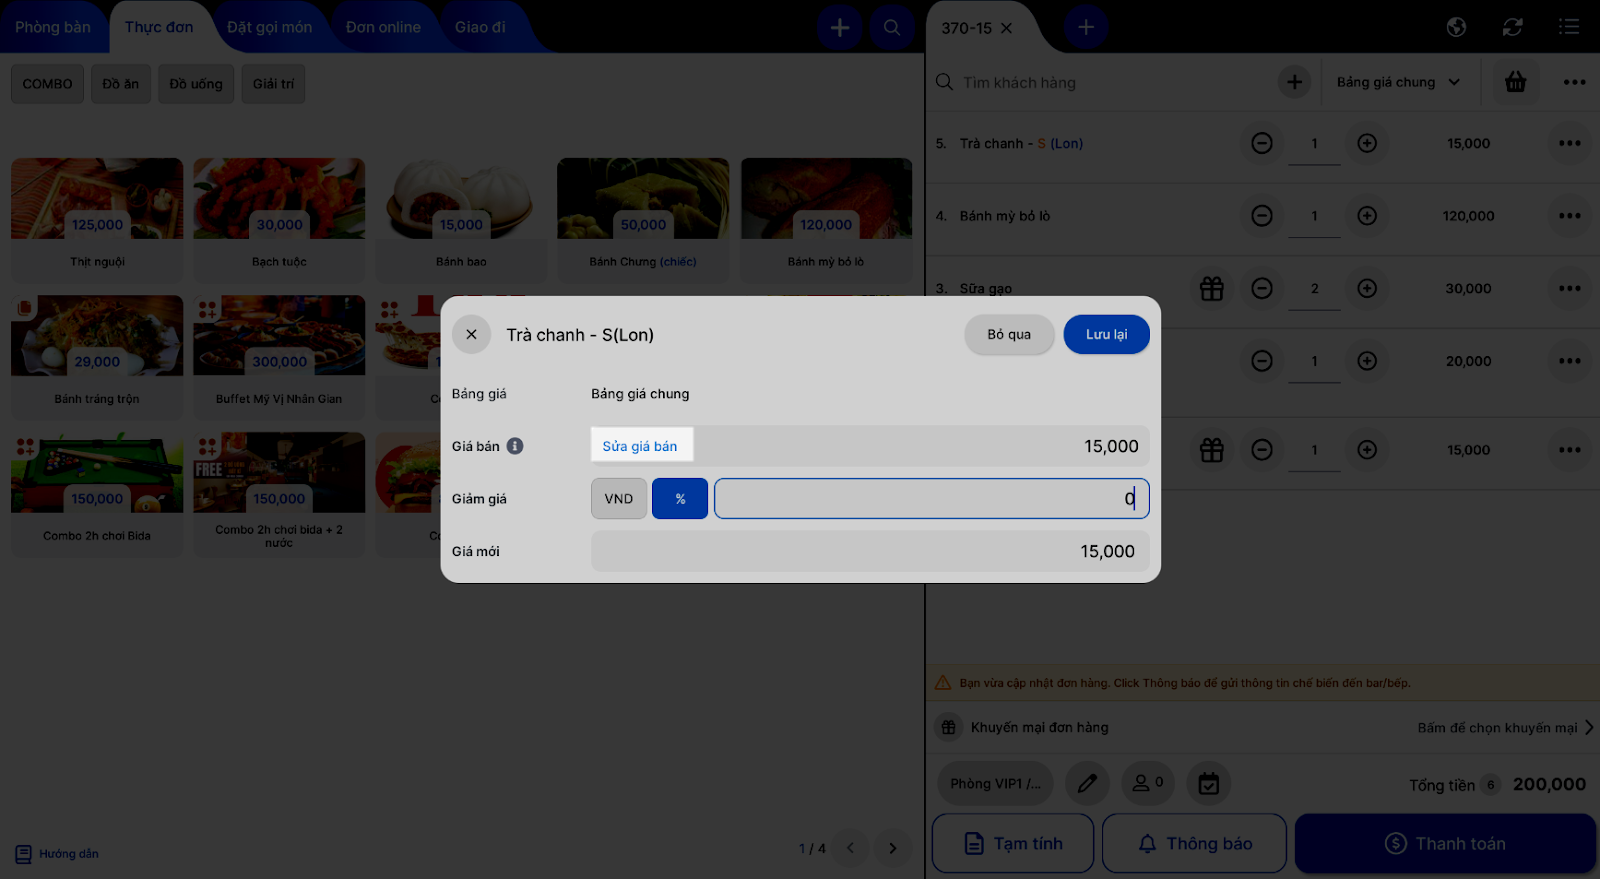Click the calendar check icon
This screenshot has width=1600, height=879.
[x=1209, y=783]
